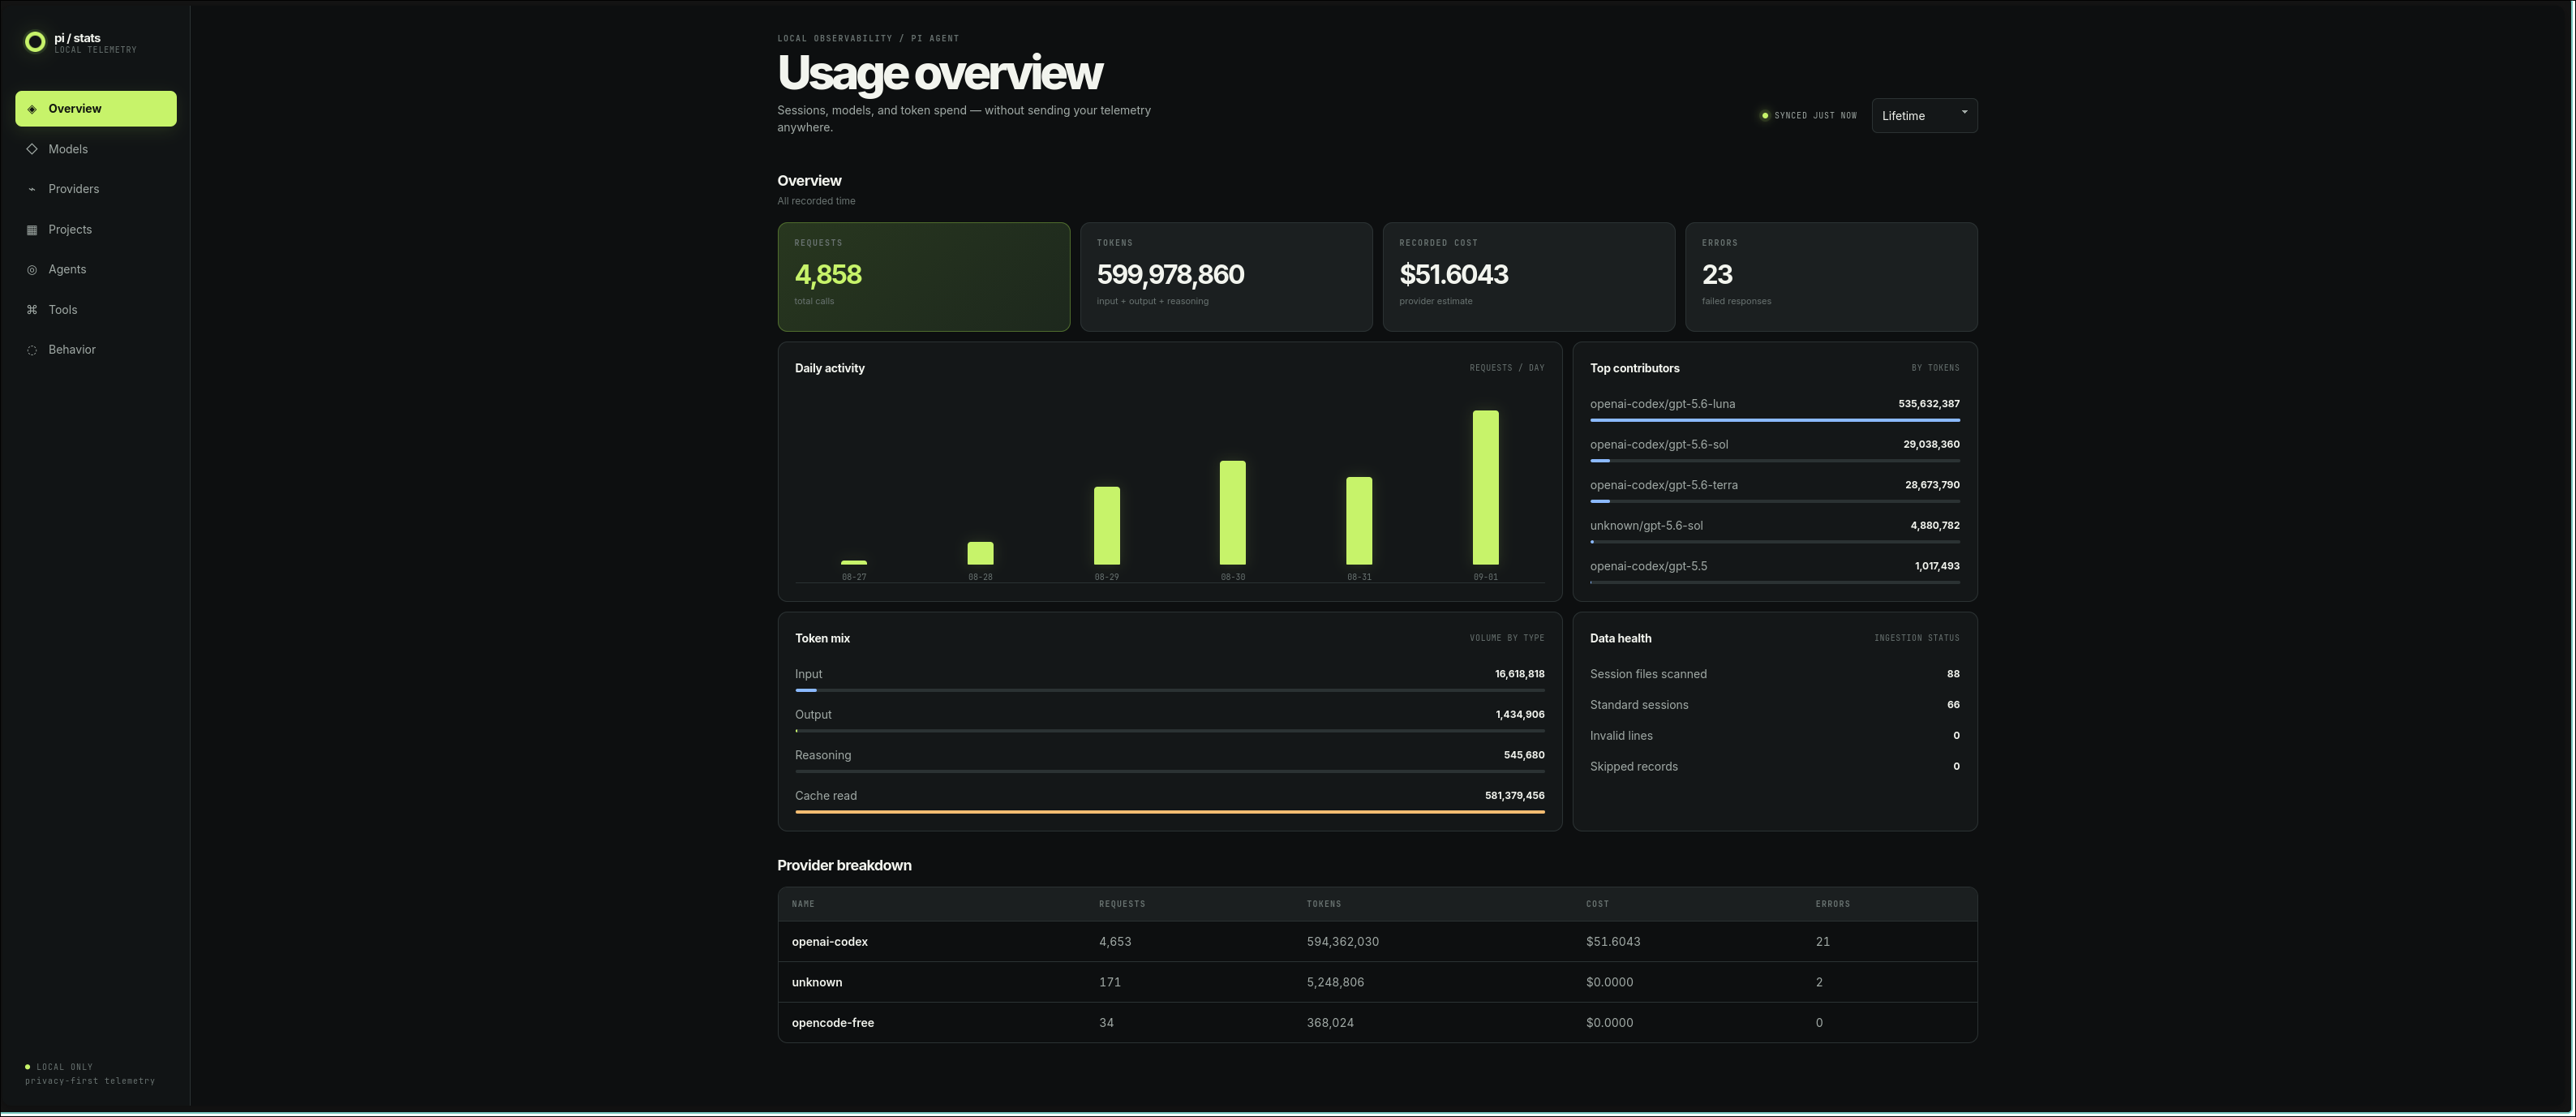The width and height of the screenshot is (2576, 1117).
Task: Click the Tools command icon
Action: tap(32, 310)
